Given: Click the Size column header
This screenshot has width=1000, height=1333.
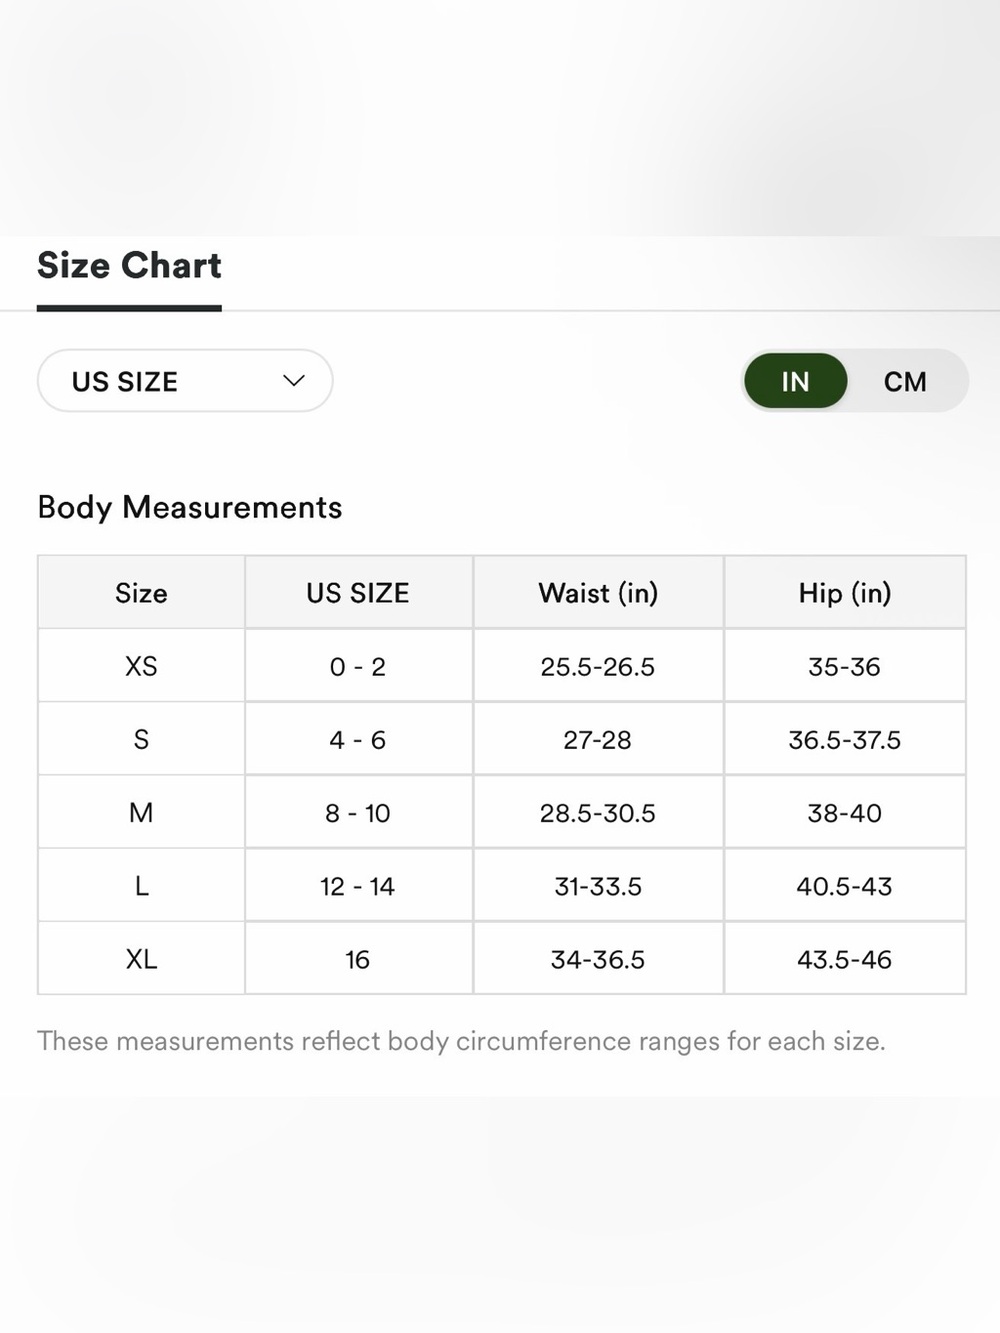Looking at the screenshot, I should pos(141,593).
